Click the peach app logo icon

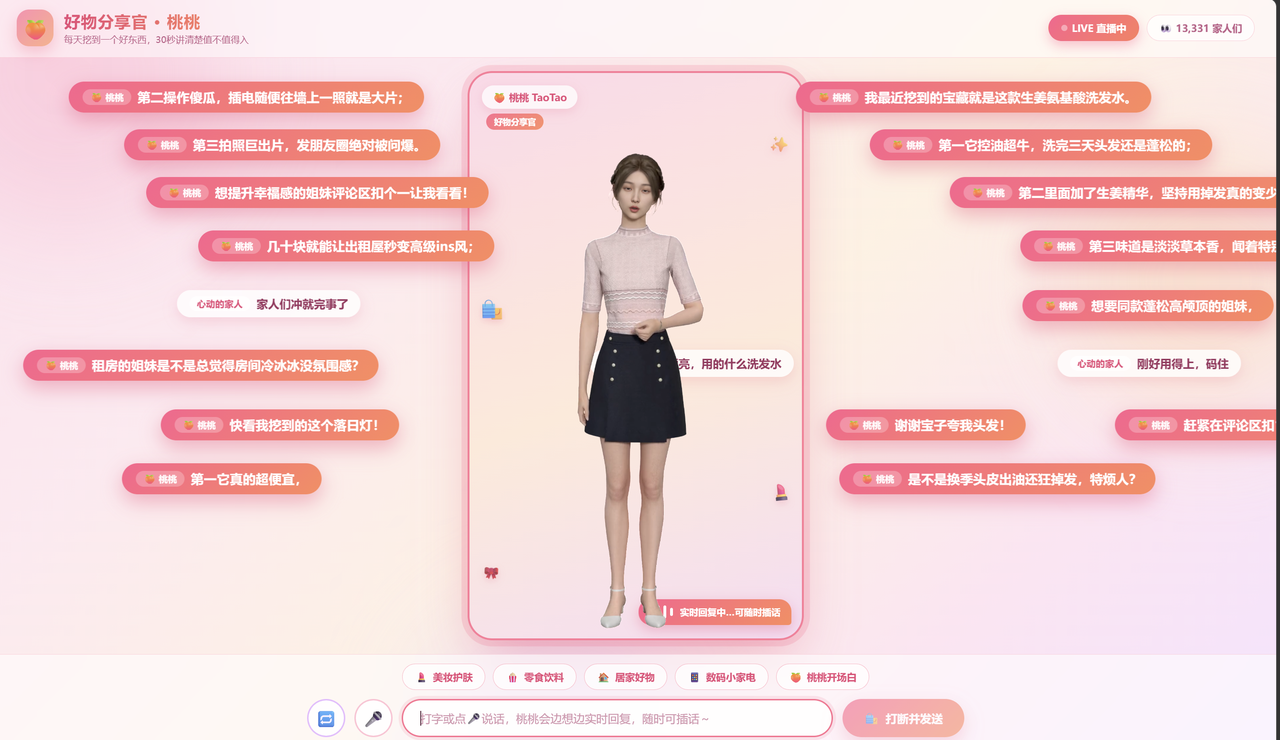tap(35, 28)
